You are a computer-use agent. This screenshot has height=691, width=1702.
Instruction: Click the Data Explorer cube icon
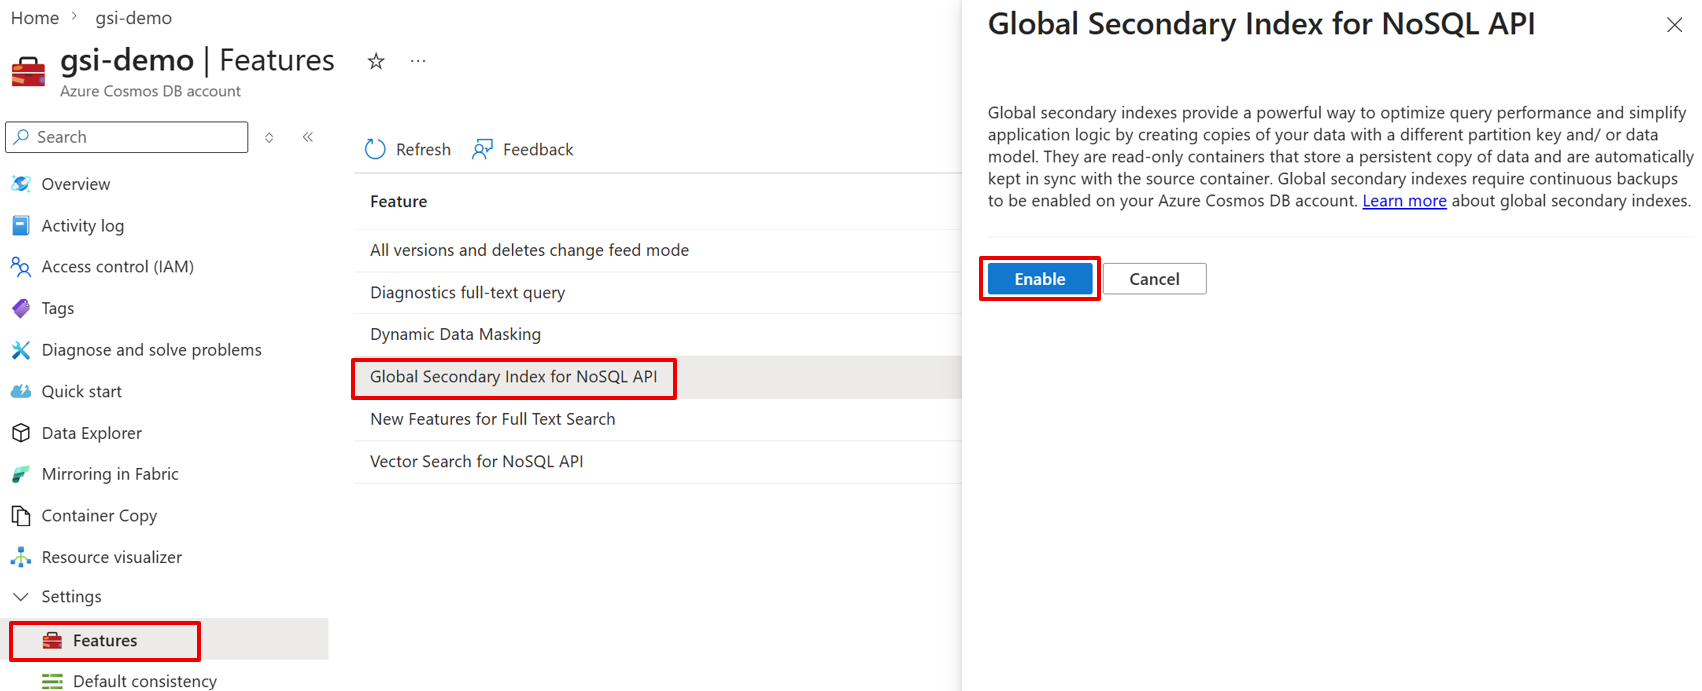(21, 433)
